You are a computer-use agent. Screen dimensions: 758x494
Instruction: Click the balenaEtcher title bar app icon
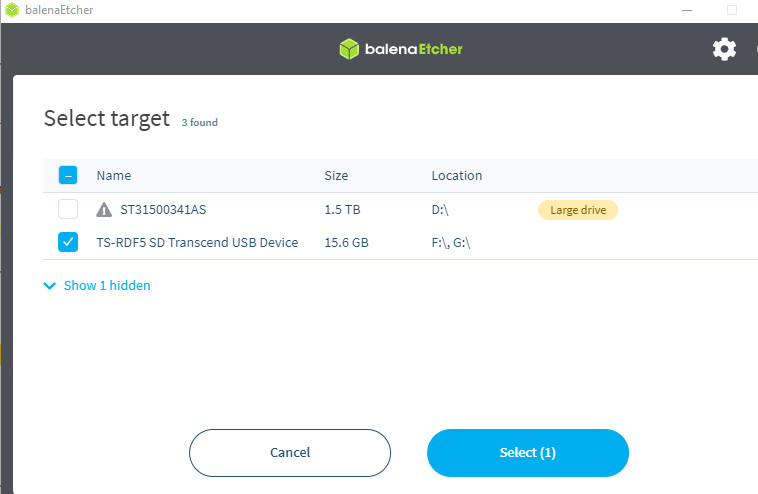pyautogui.click(x=11, y=10)
